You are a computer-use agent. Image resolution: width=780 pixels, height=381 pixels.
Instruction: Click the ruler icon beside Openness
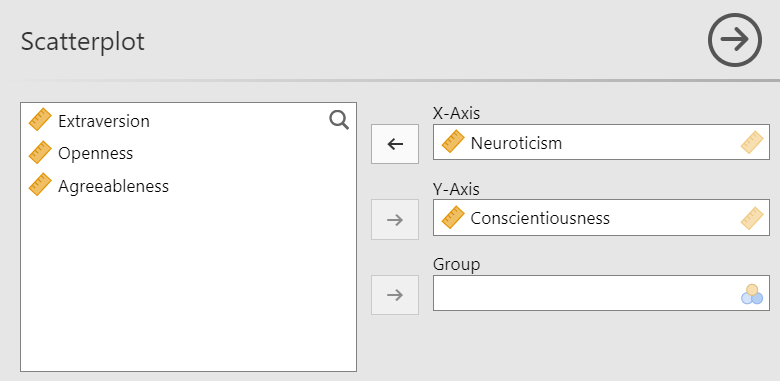click(40, 152)
